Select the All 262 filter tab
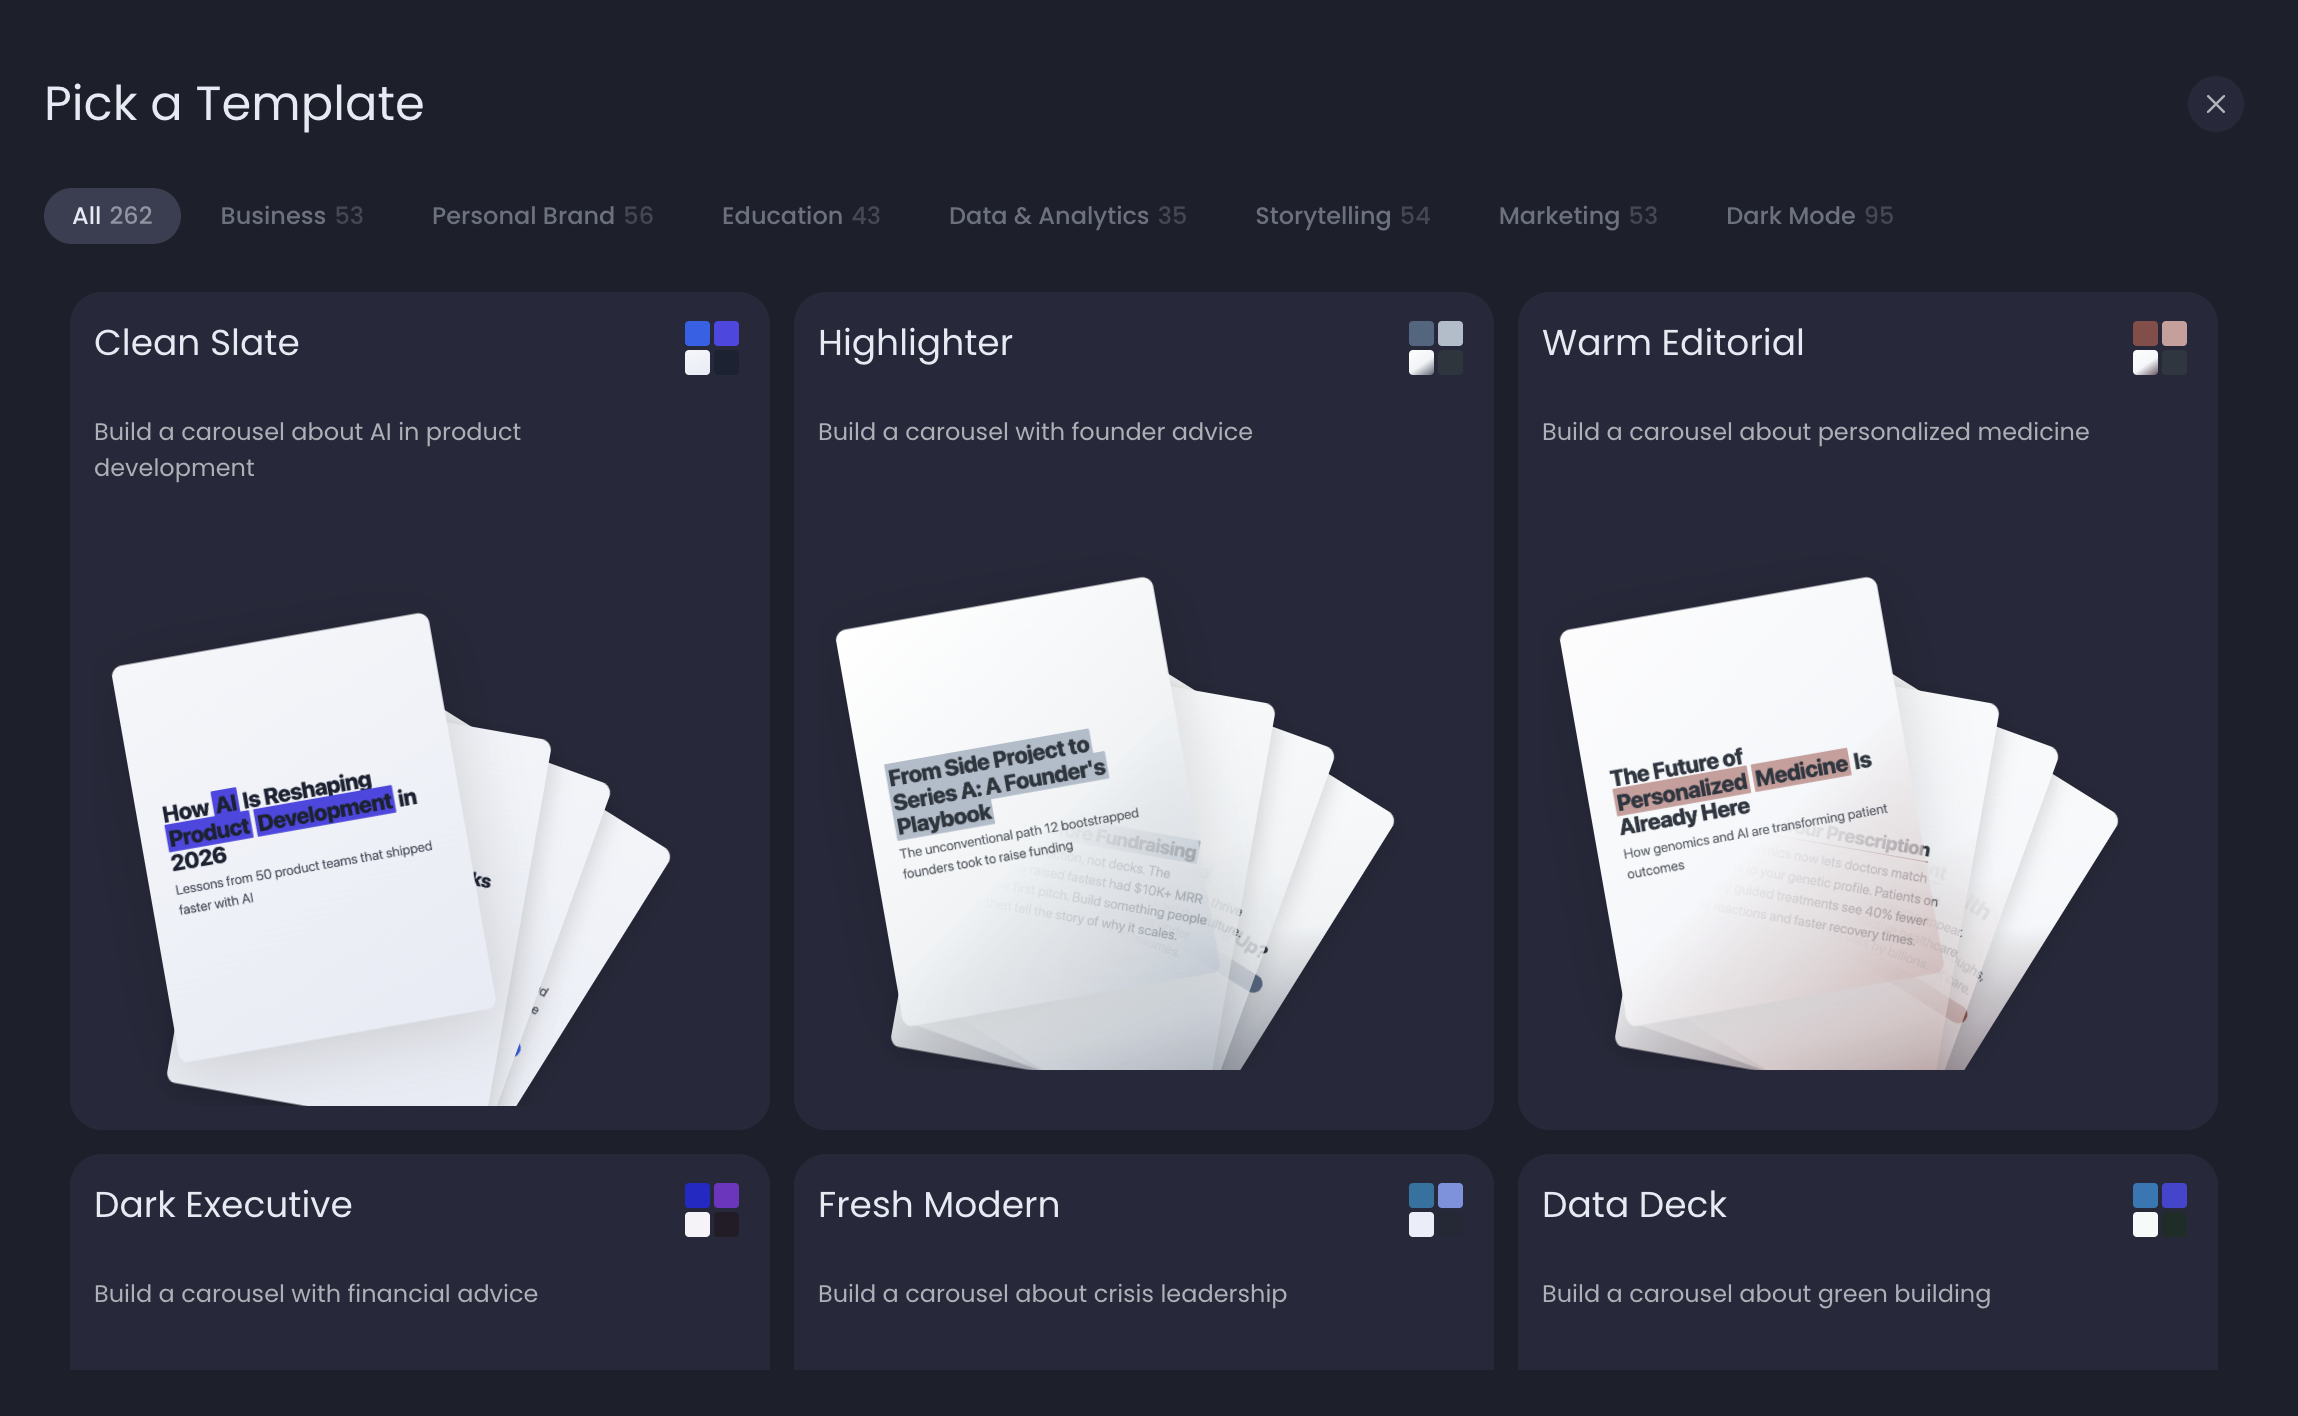The height and width of the screenshot is (1416, 2298). (x=112, y=216)
